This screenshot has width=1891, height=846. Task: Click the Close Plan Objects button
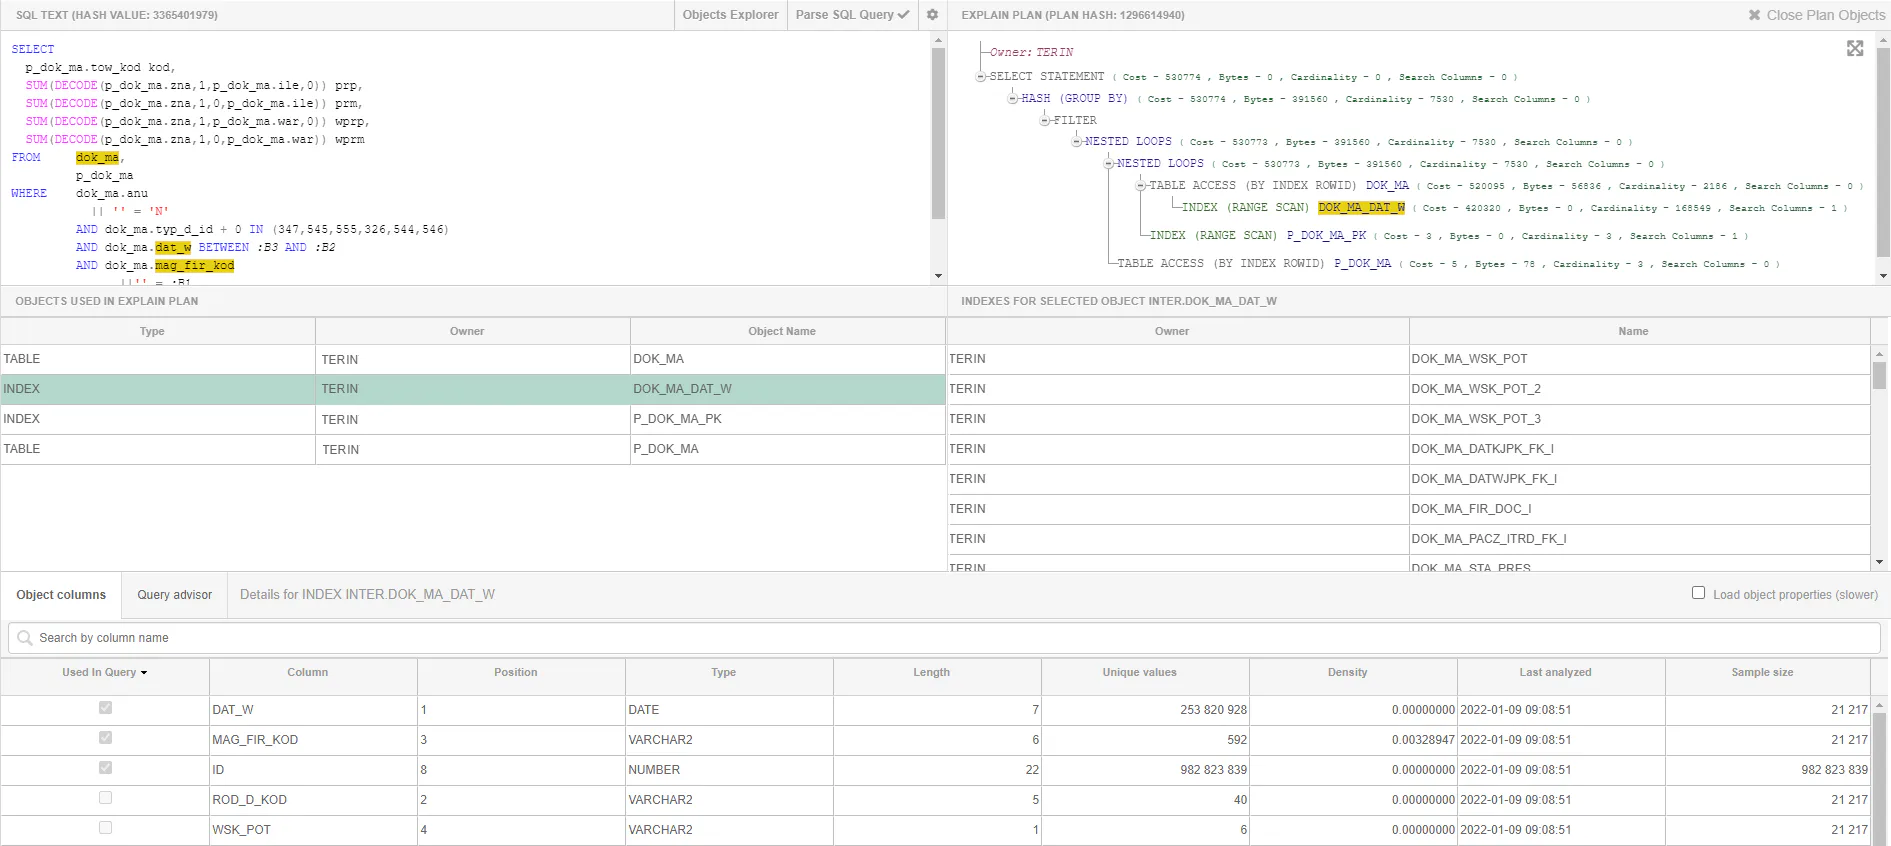pos(1816,15)
